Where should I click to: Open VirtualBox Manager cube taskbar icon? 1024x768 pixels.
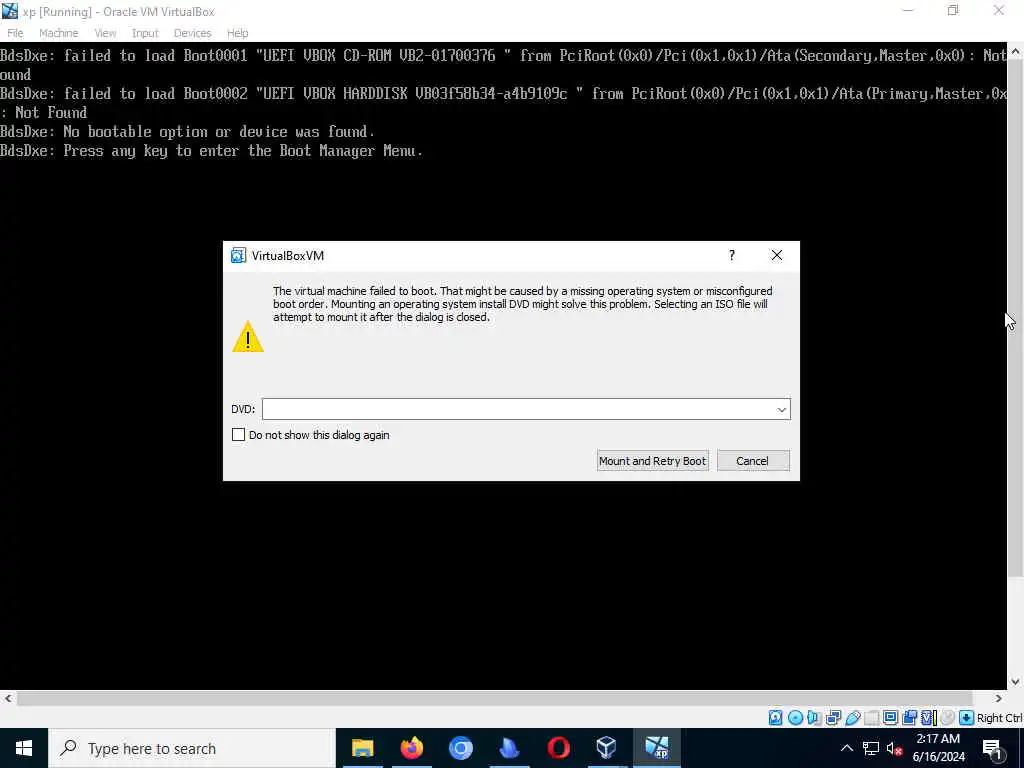[607, 748]
